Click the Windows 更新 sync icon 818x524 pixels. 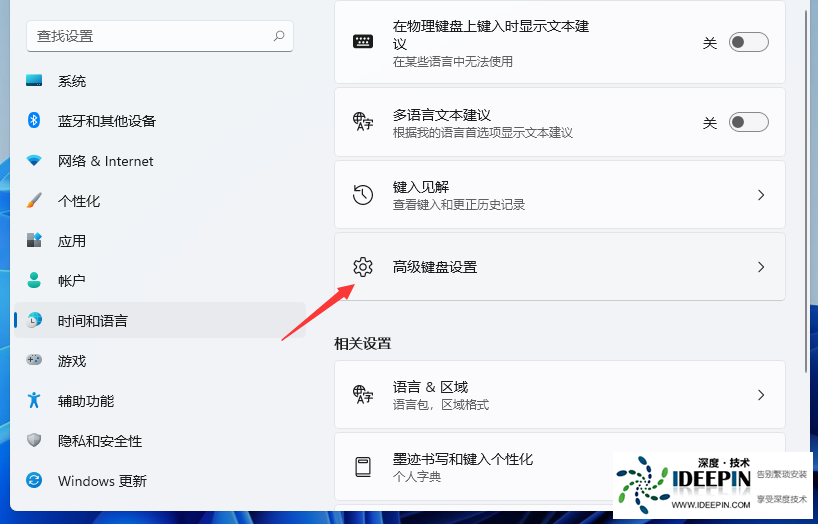[34, 480]
